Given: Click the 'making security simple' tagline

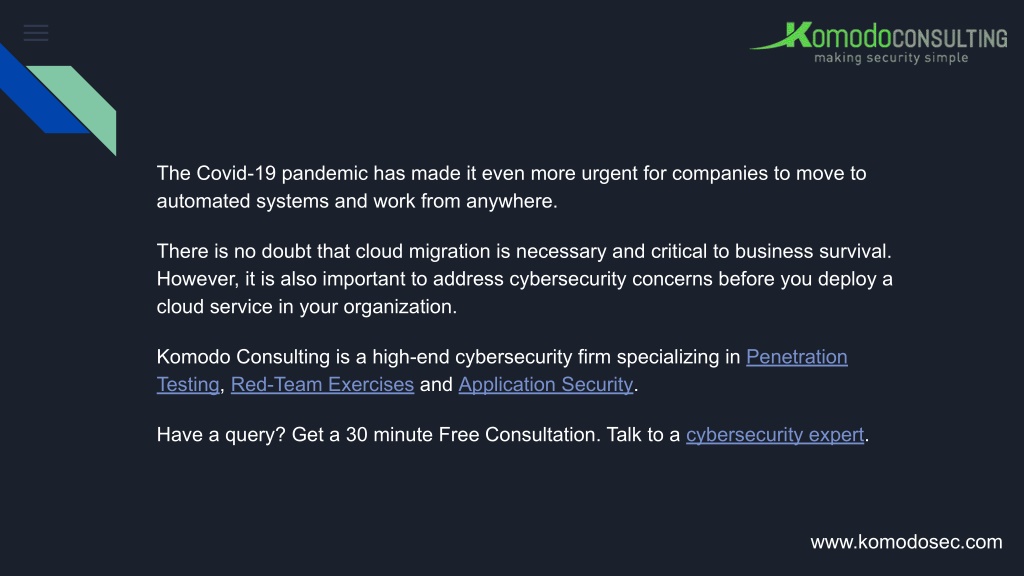Looking at the screenshot, I should tap(891, 58).
